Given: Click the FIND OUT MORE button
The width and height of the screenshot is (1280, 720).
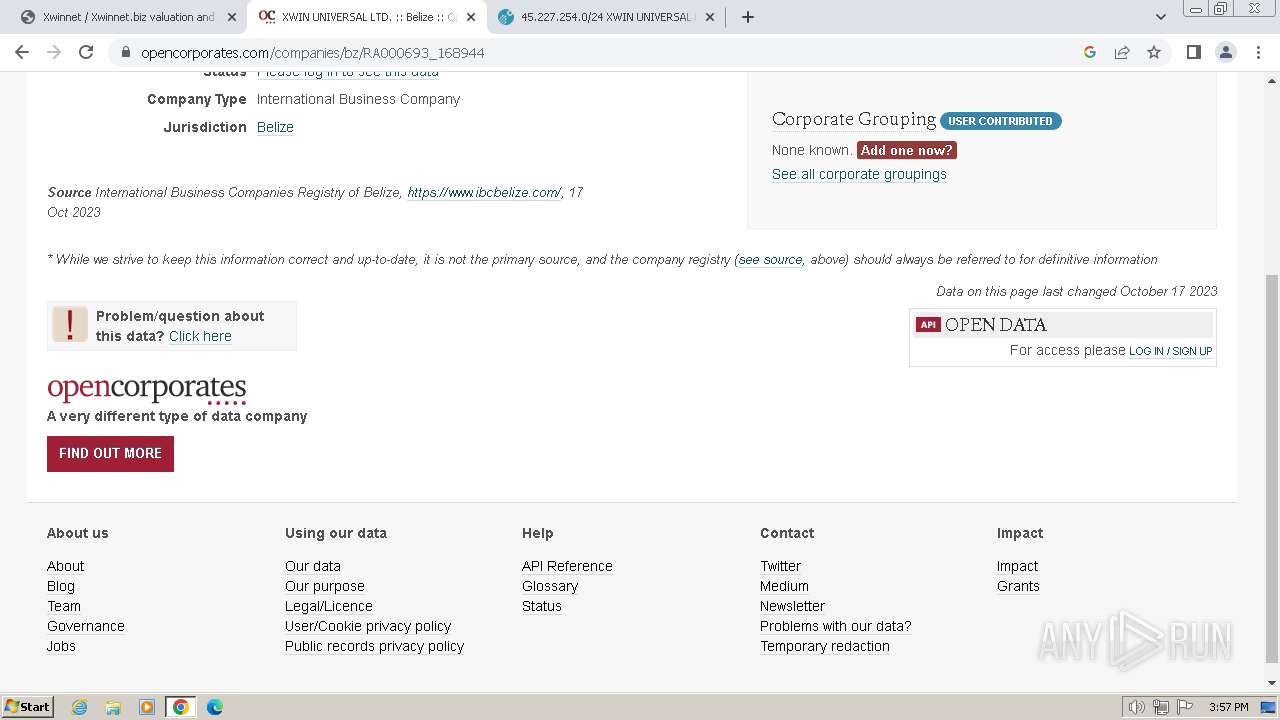Looking at the screenshot, I should pos(110,454).
